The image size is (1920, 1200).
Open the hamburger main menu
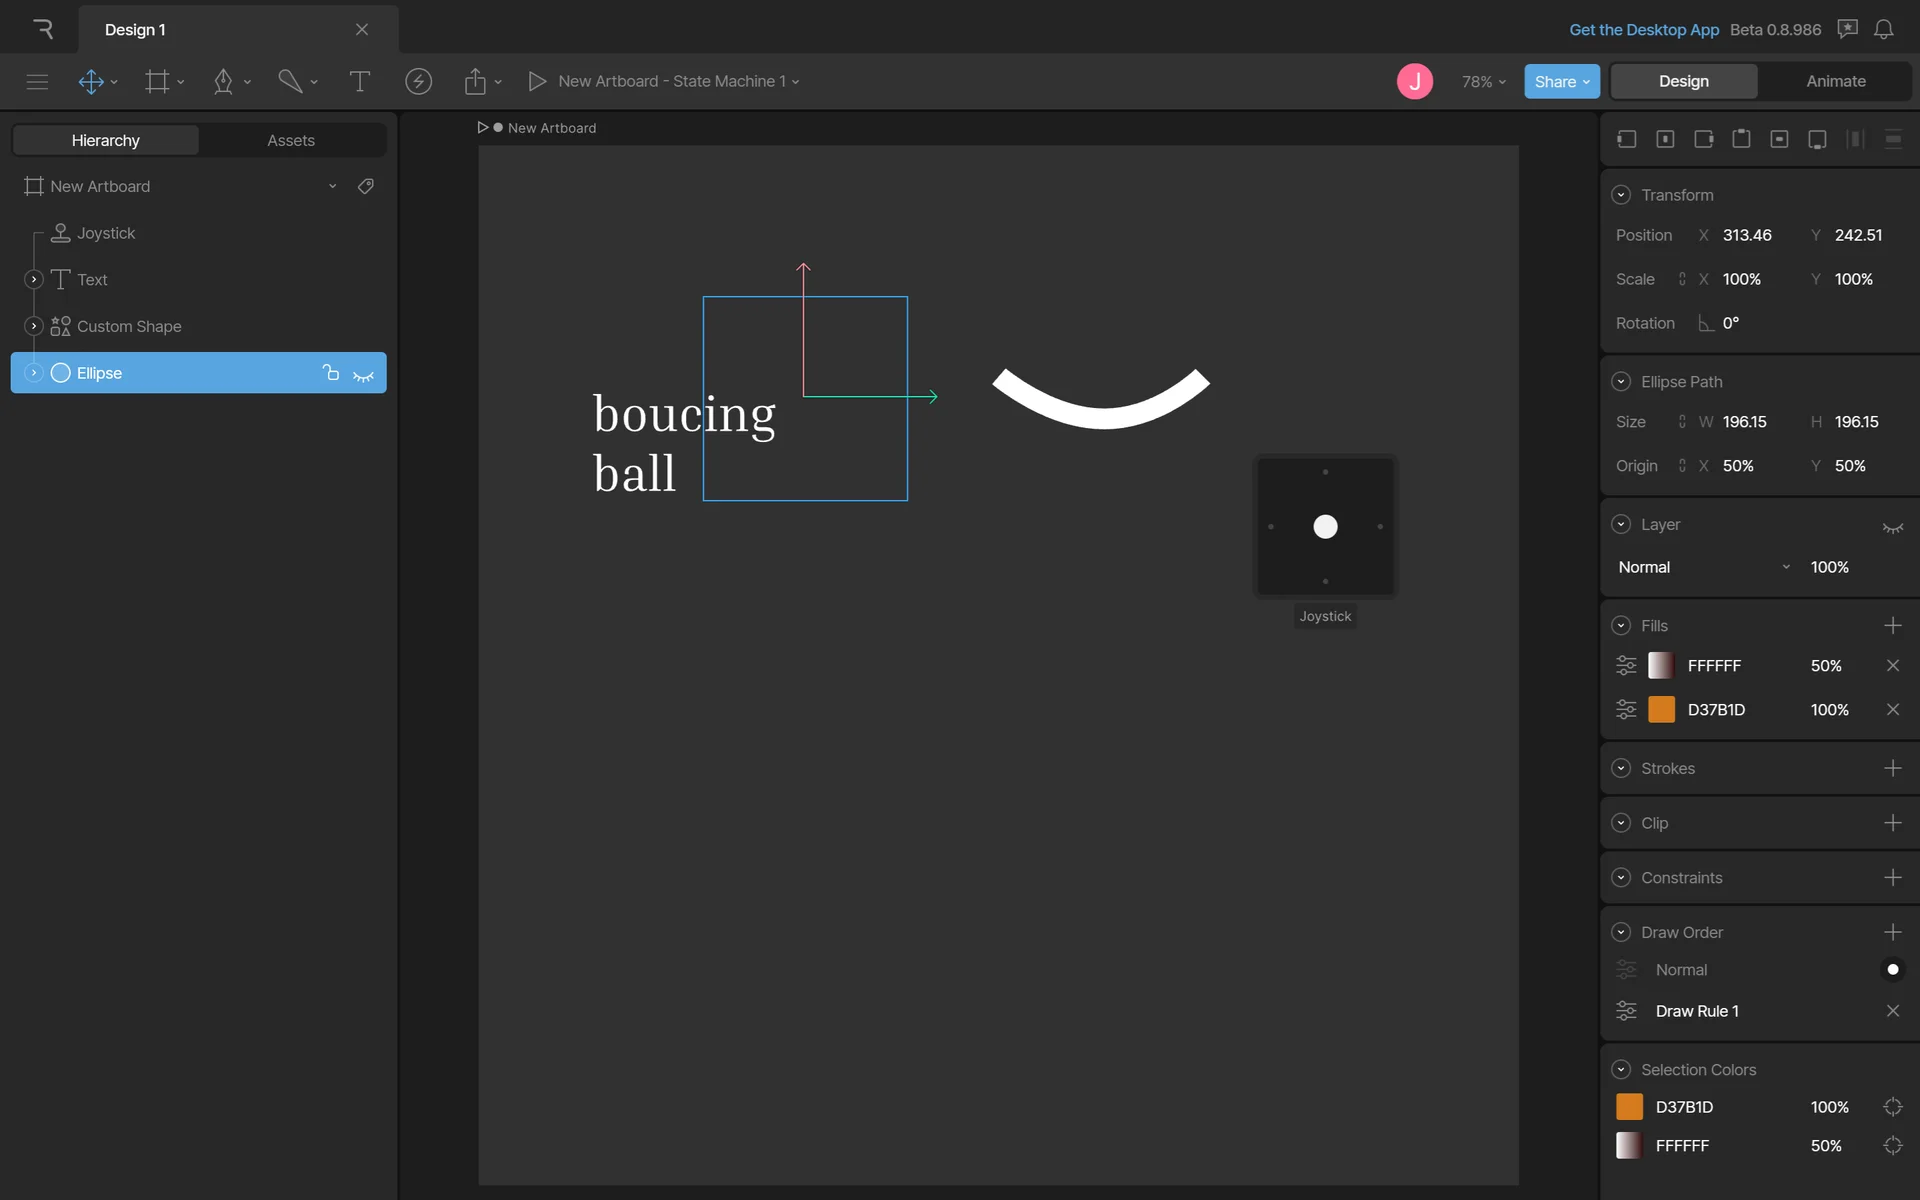(37, 81)
